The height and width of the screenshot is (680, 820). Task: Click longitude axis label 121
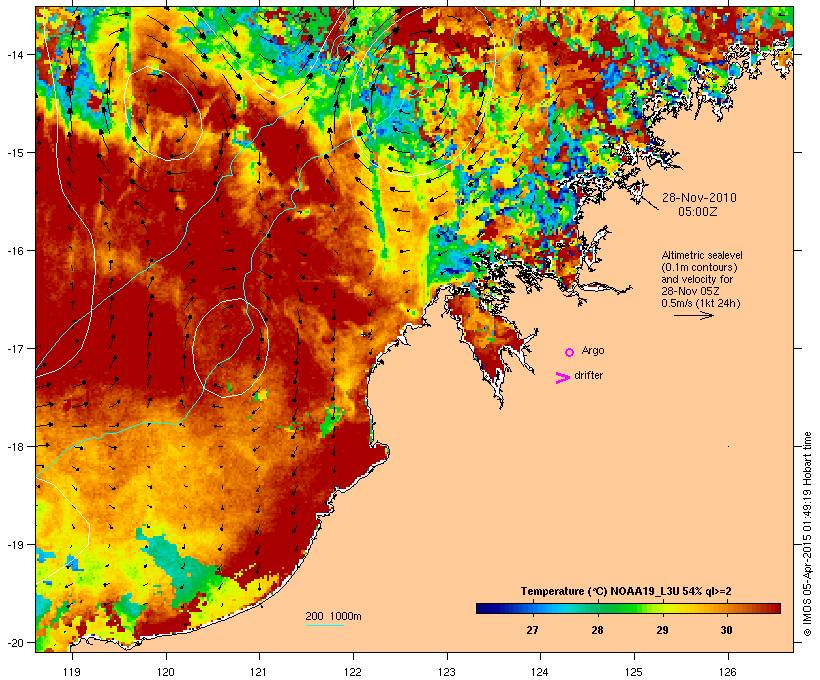click(x=259, y=672)
